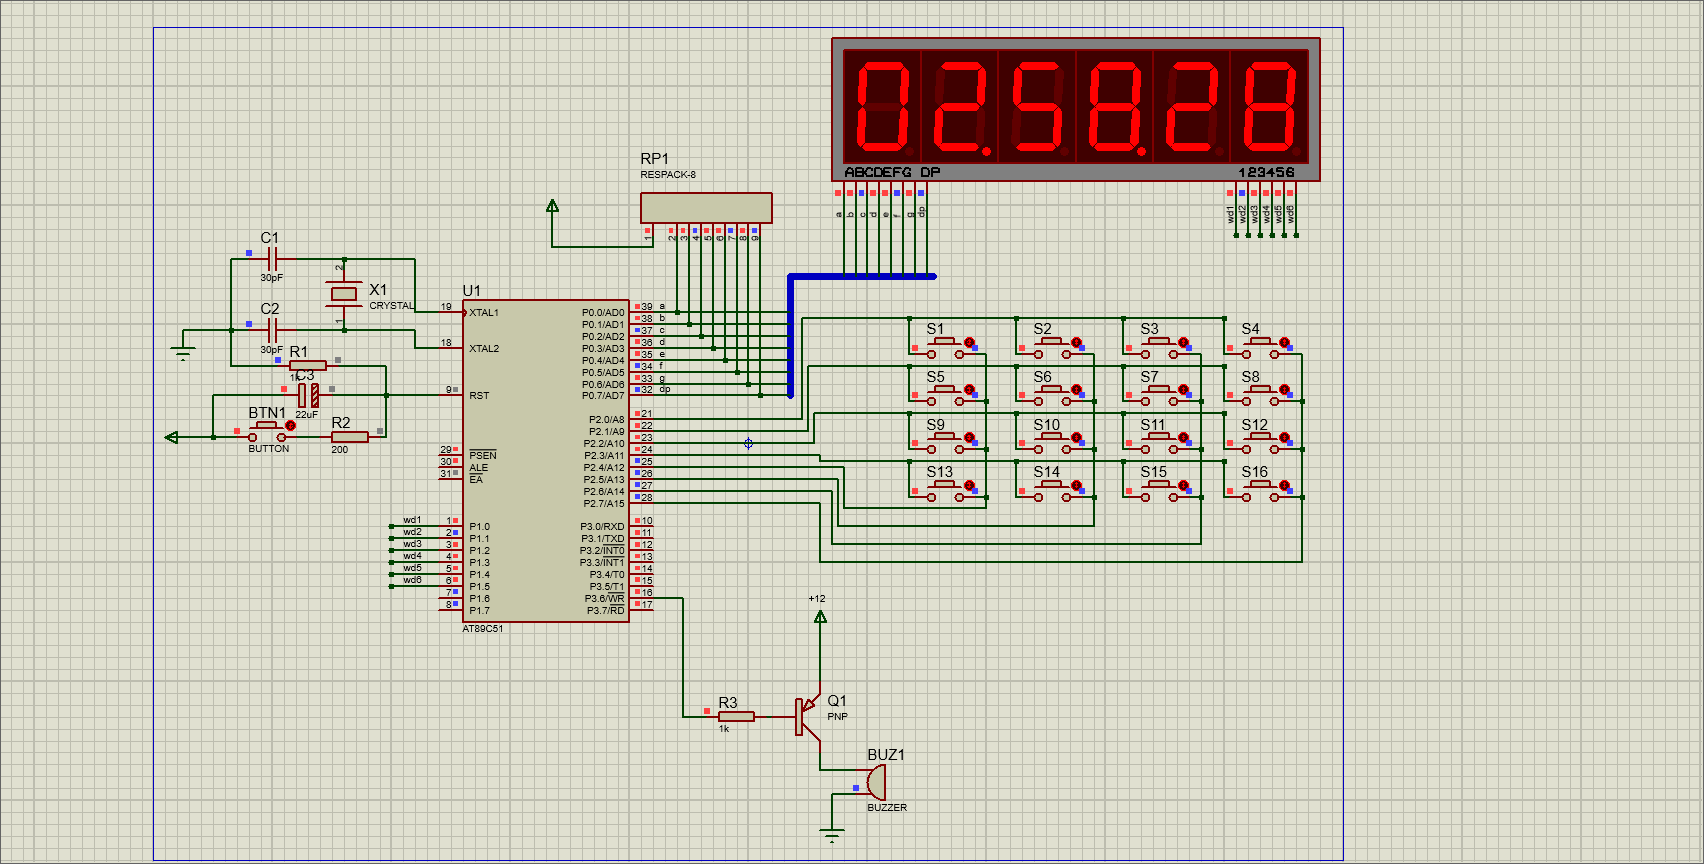Click the "wd6" net label at P1.5
This screenshot has width=1704, height=864.
412,580
